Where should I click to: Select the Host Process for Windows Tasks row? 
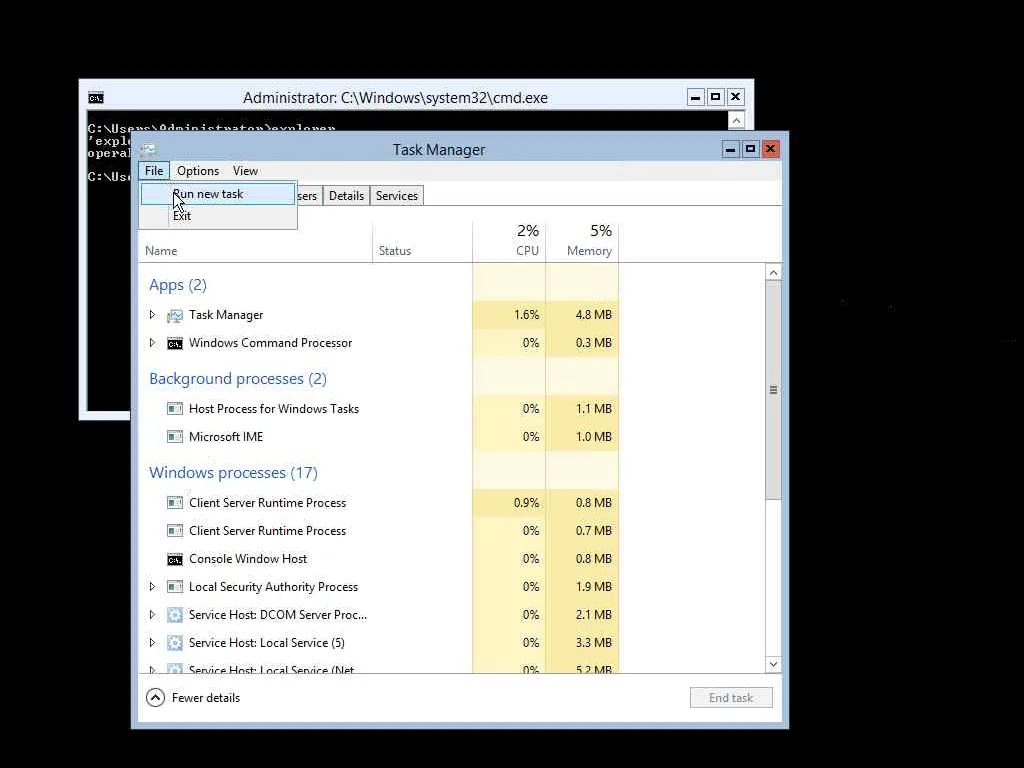coord(379,409)
